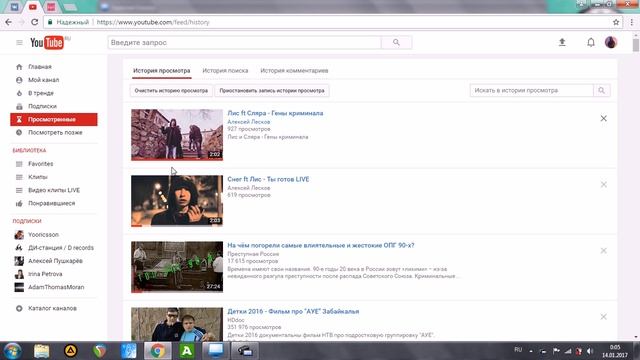Open Google Chrome from taskbar
Image resolution: width=640 pixels, height=360 pixels.
point(158,351)
